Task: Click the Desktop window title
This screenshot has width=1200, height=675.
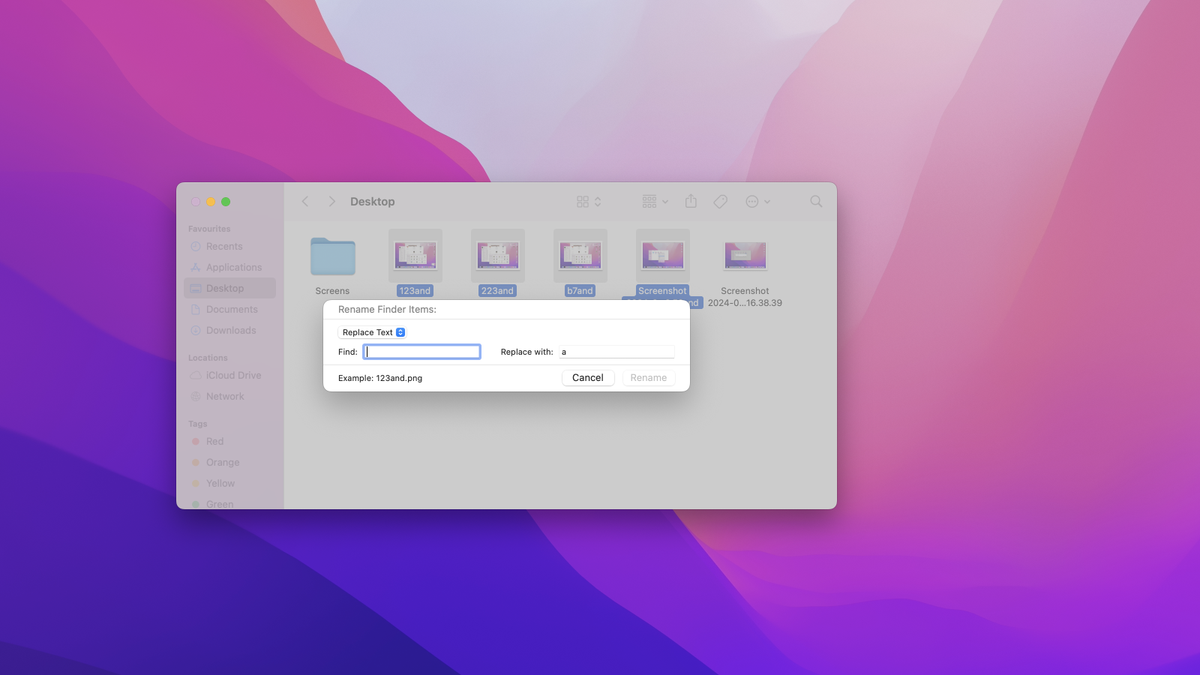Action: (x=372, y=202)
